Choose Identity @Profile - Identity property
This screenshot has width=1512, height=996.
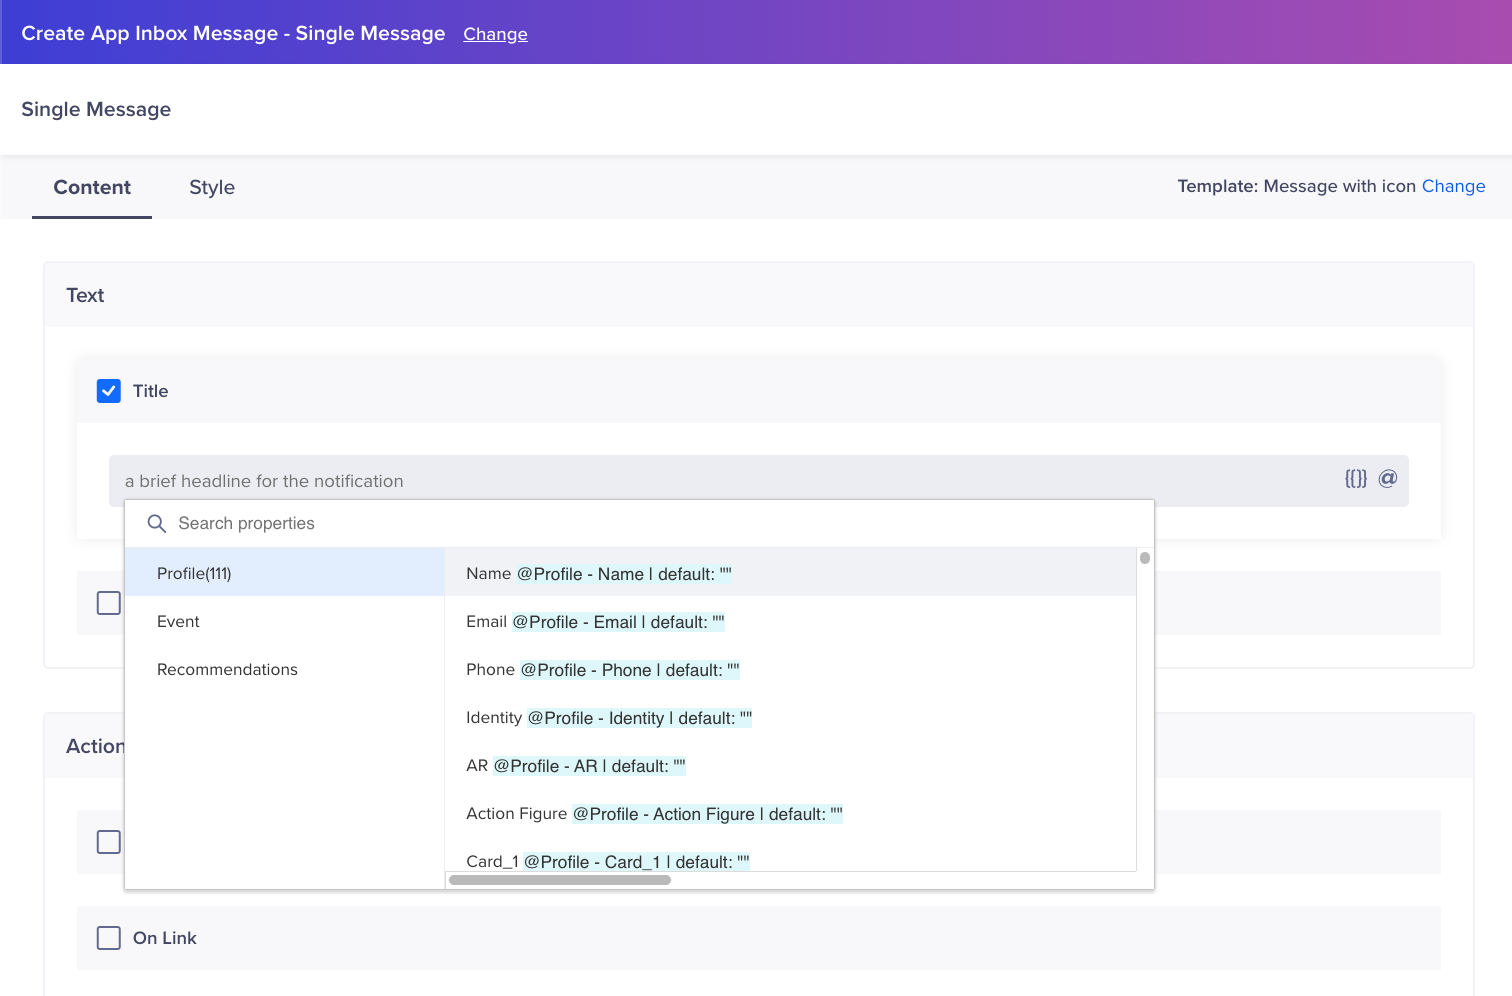(791, 717)
